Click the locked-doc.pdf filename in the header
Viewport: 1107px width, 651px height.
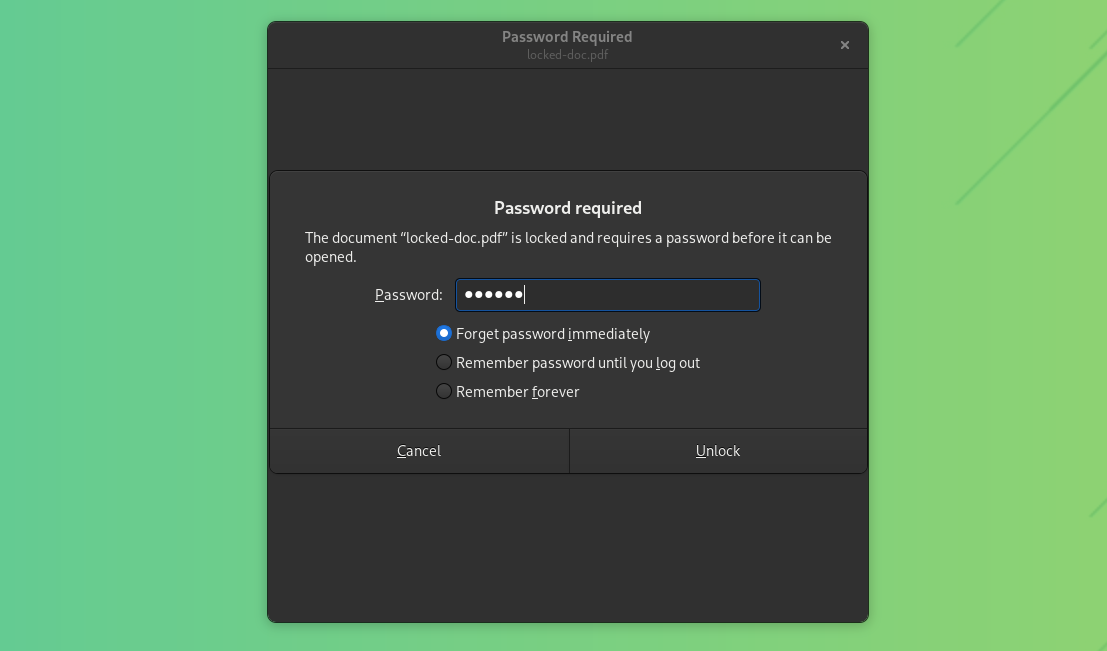point(567,55)
